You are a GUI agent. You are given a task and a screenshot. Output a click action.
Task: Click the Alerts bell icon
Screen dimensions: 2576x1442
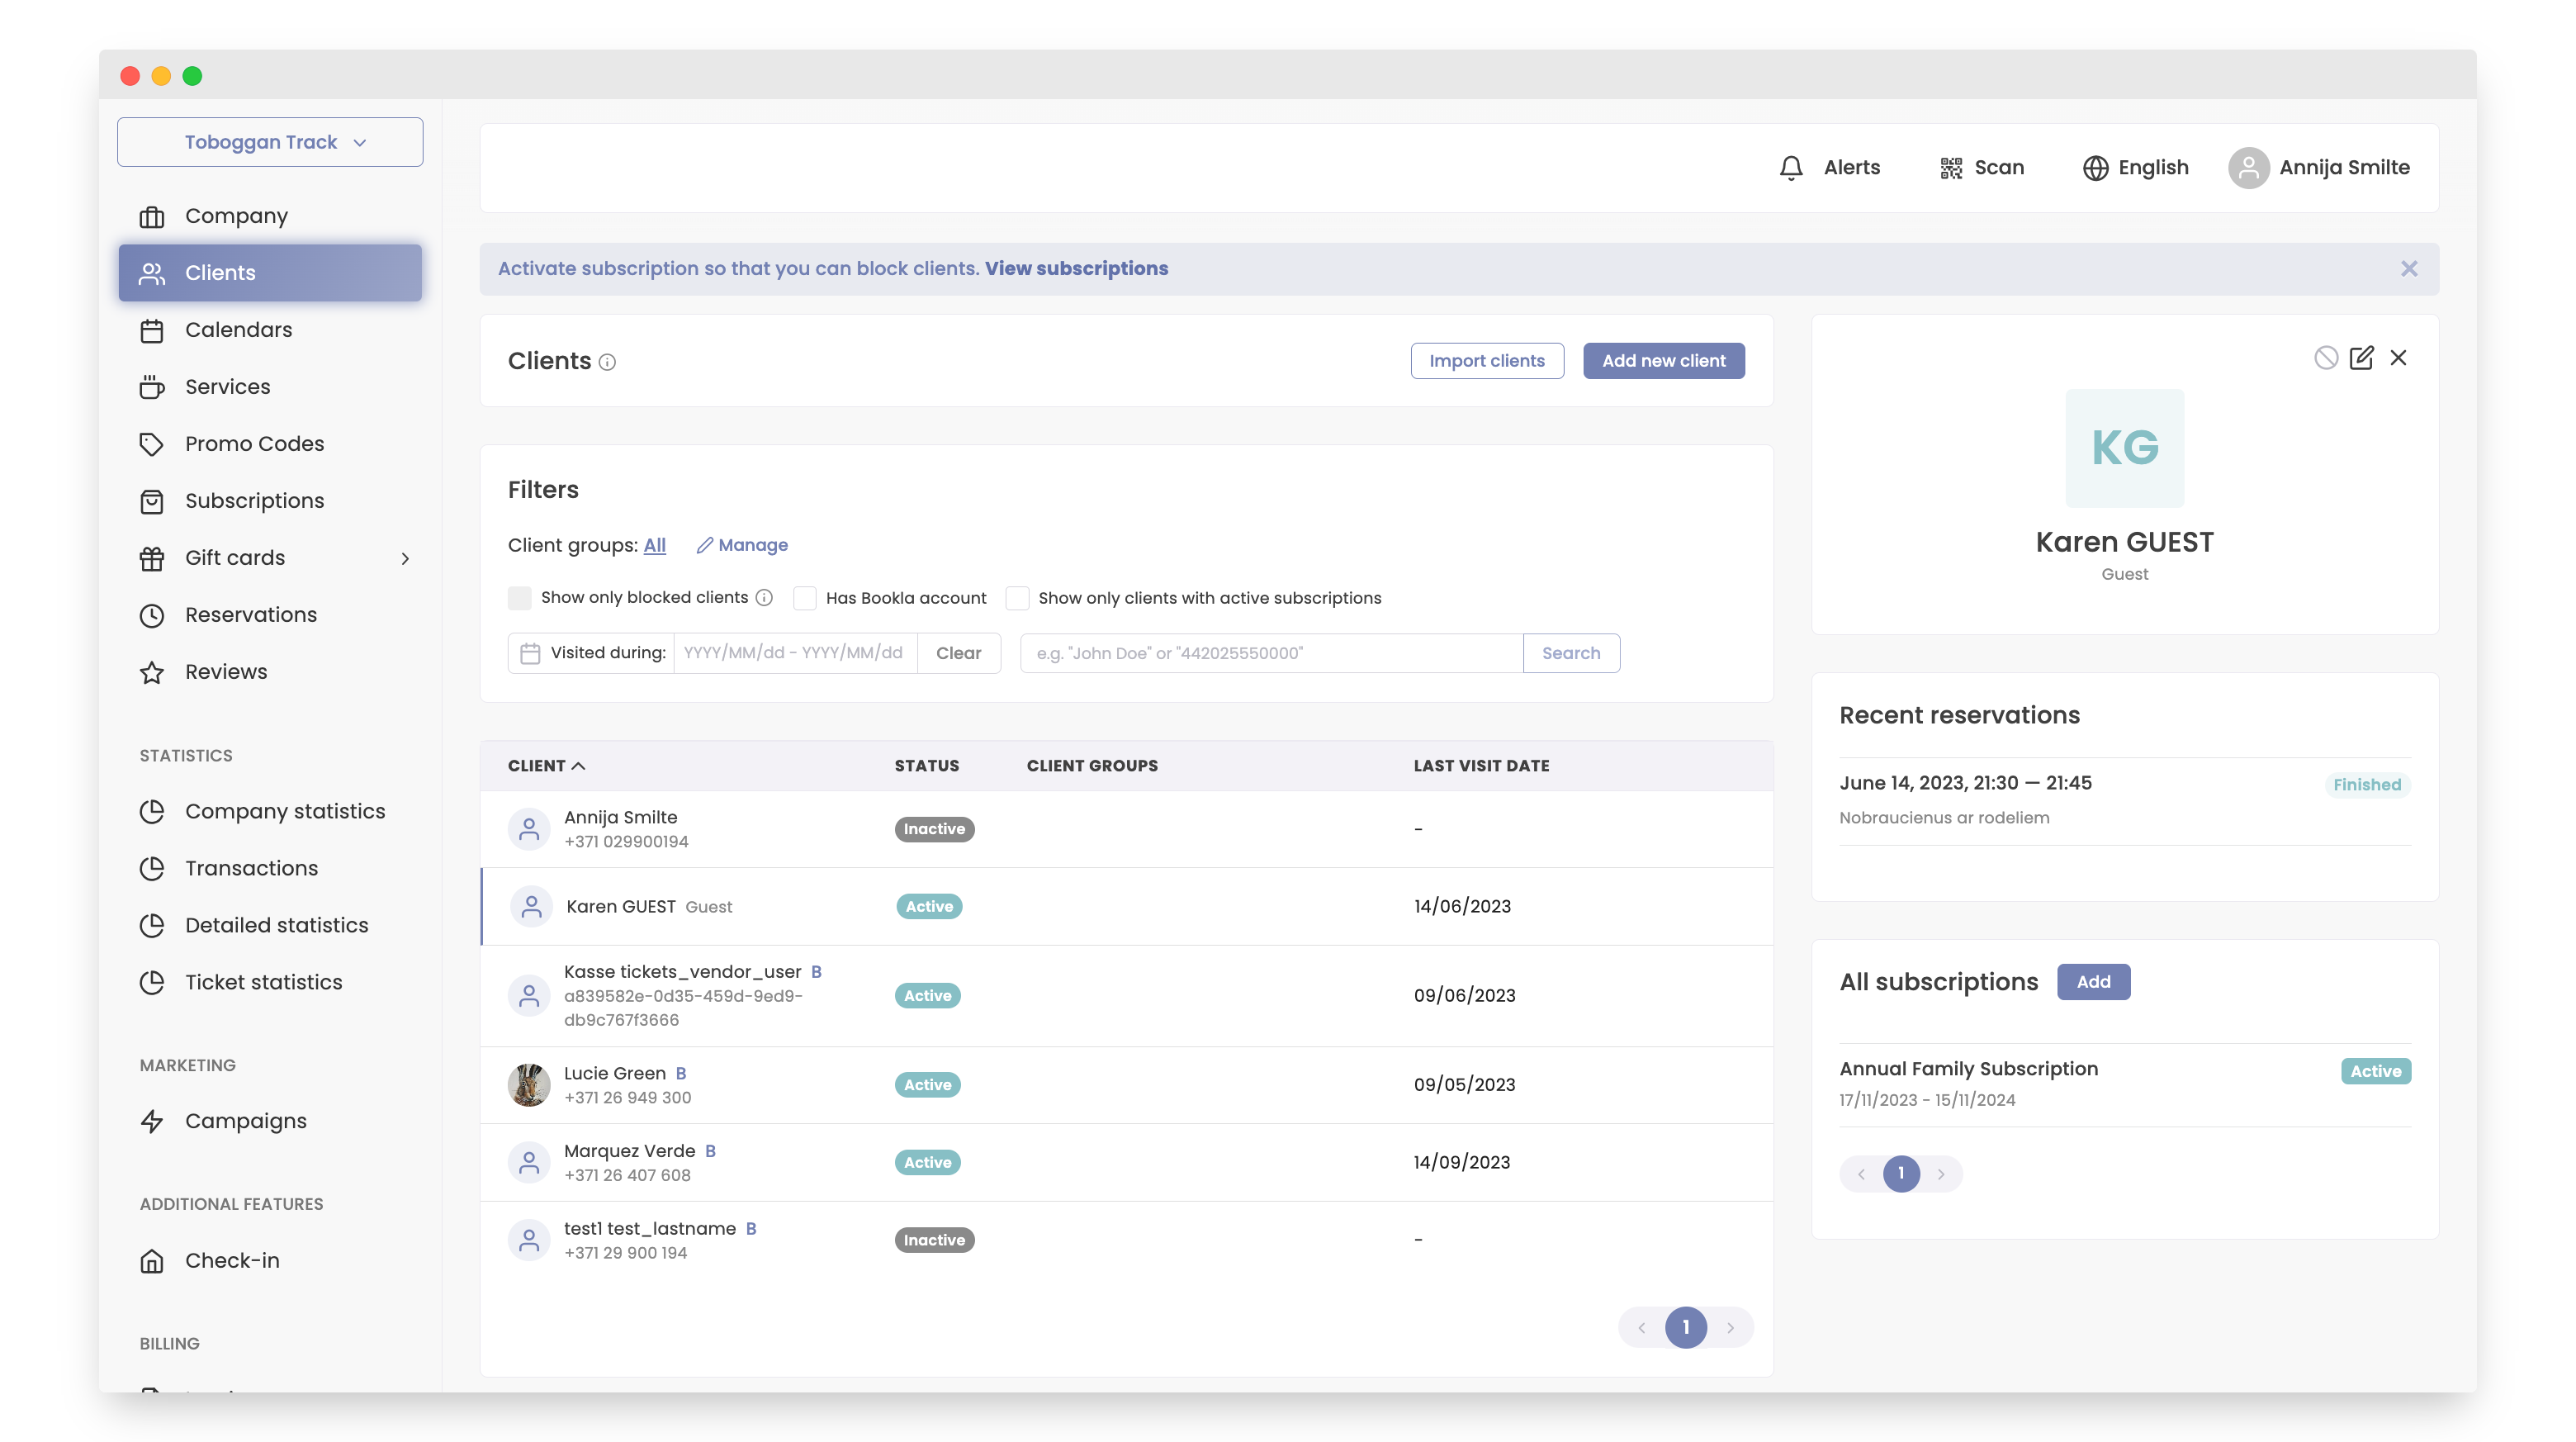(x=1791, y=167)
